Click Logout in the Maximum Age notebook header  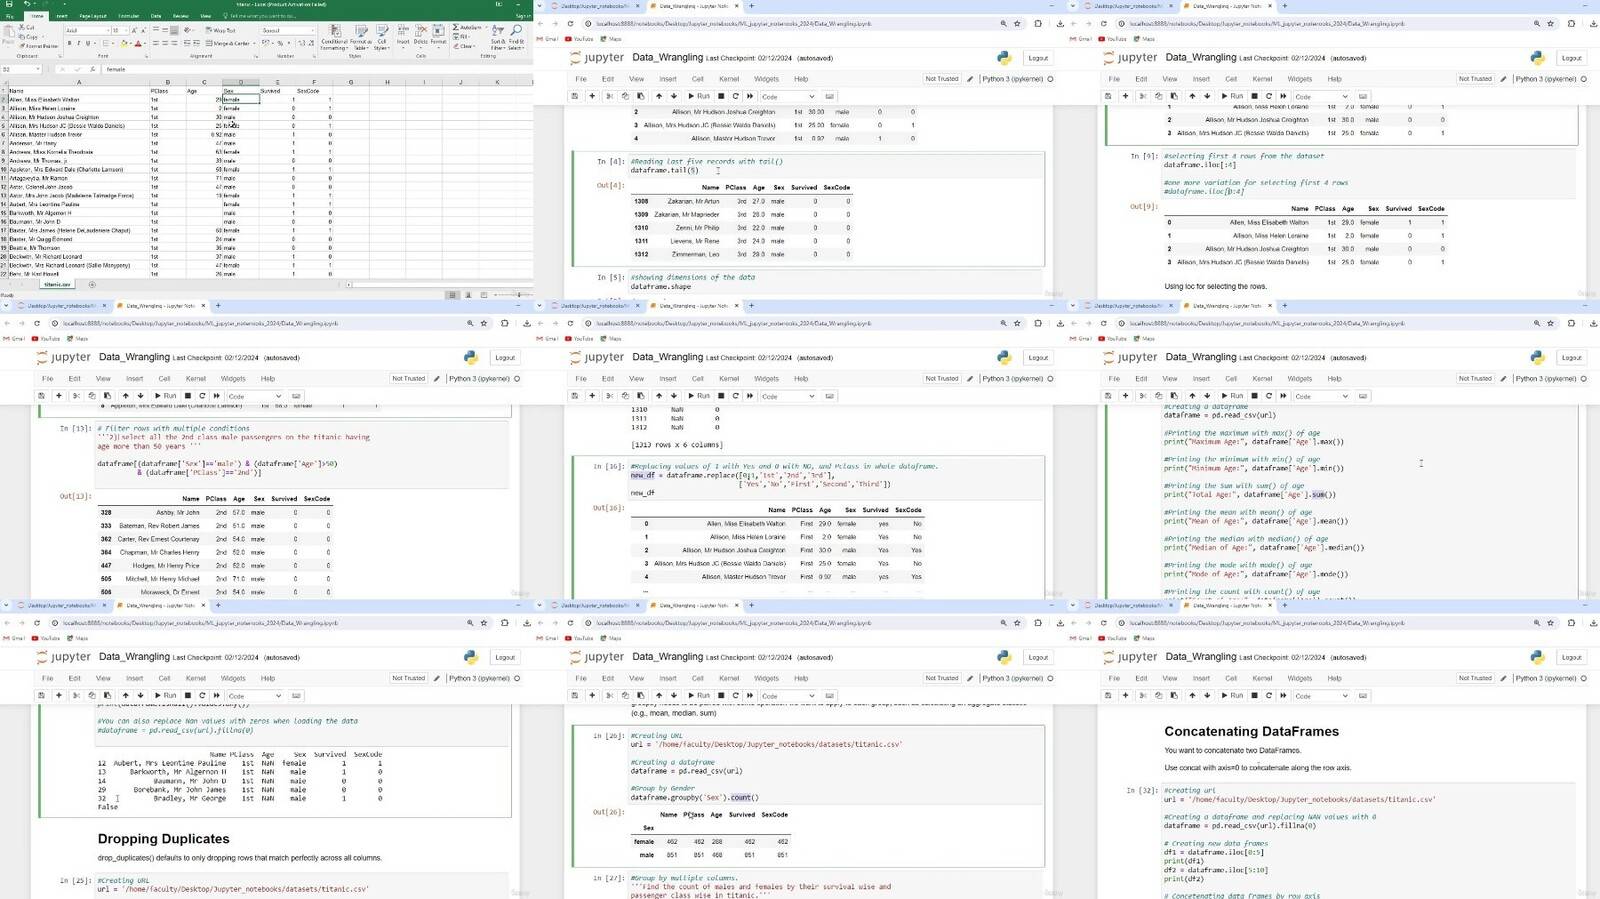tap(1571, 358)
